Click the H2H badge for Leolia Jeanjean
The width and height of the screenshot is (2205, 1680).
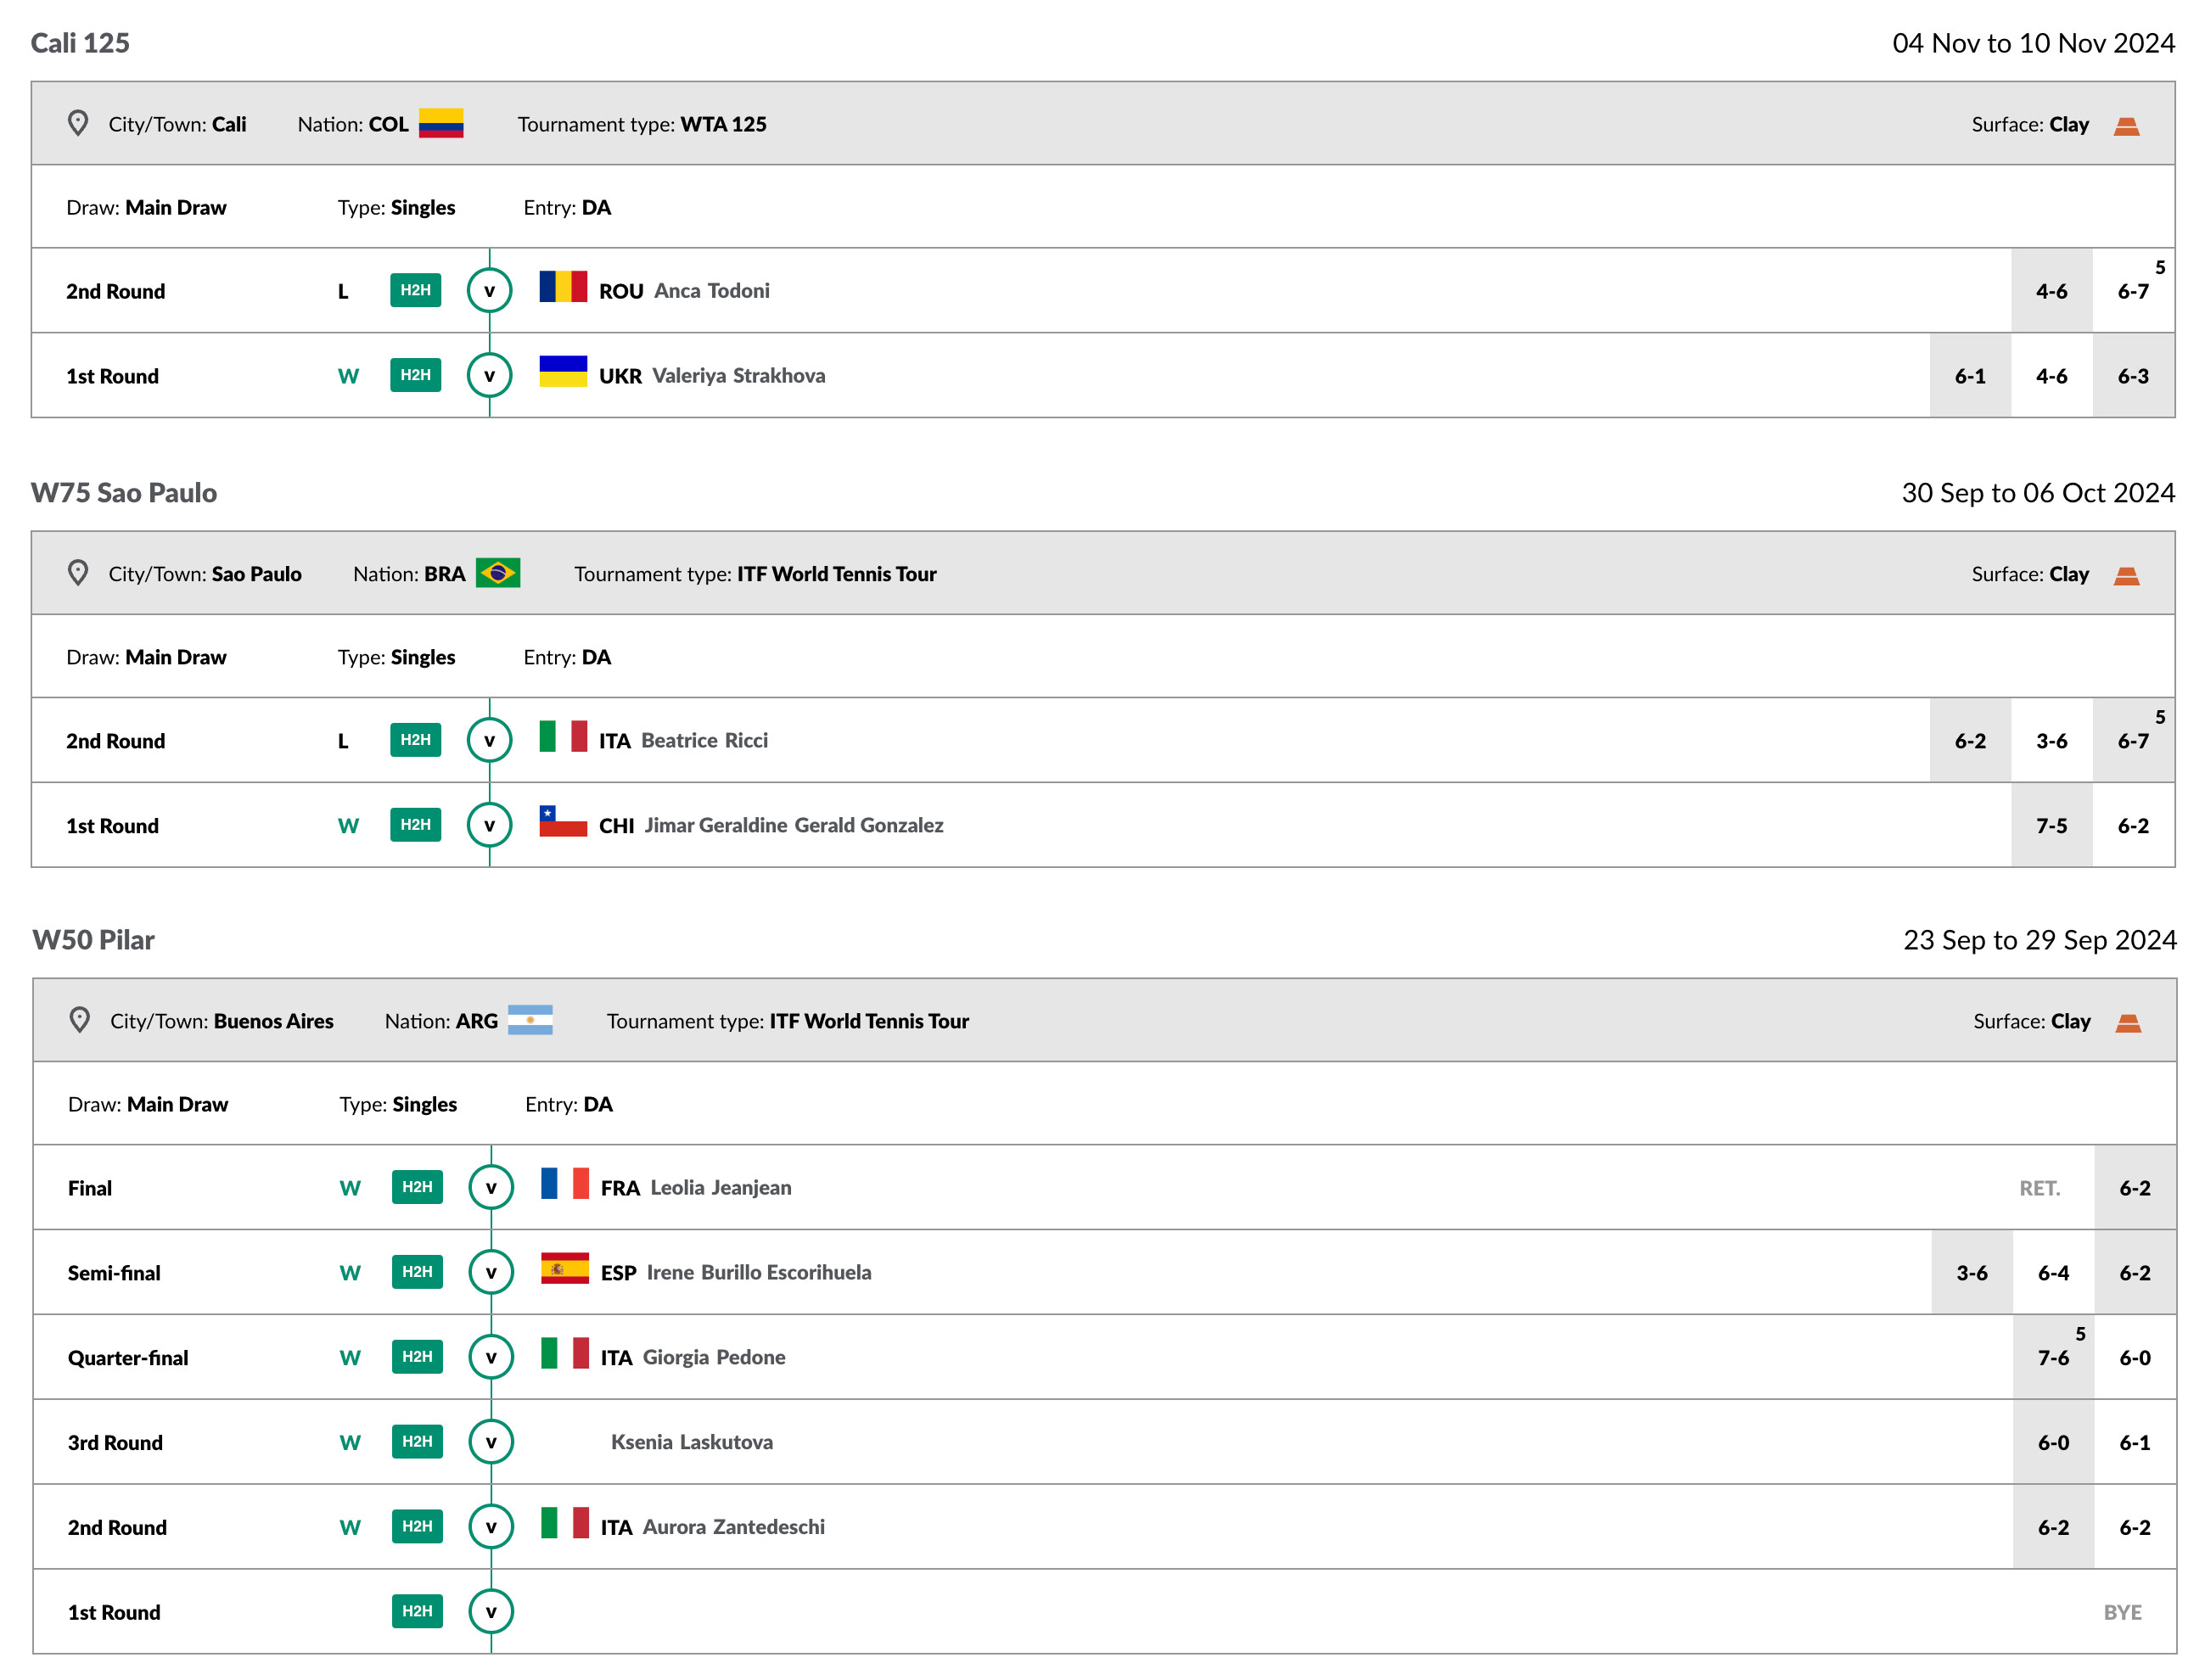pos(417,1187)
